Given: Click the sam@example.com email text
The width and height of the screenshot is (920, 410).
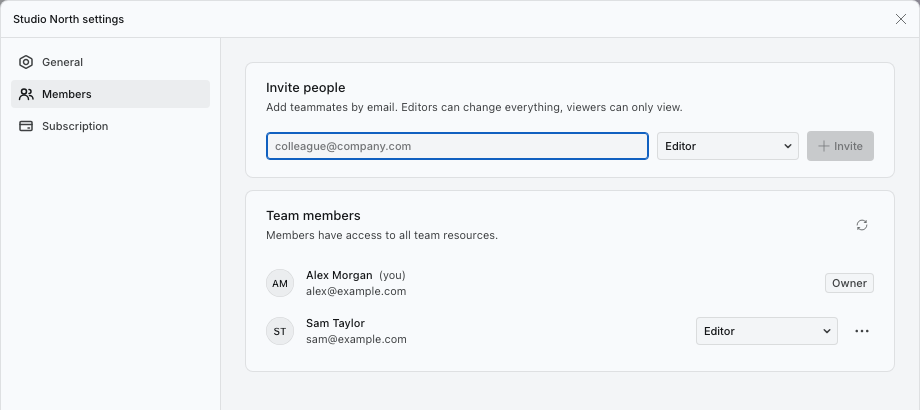Looking at the screenshot, I should pos(356,339).
